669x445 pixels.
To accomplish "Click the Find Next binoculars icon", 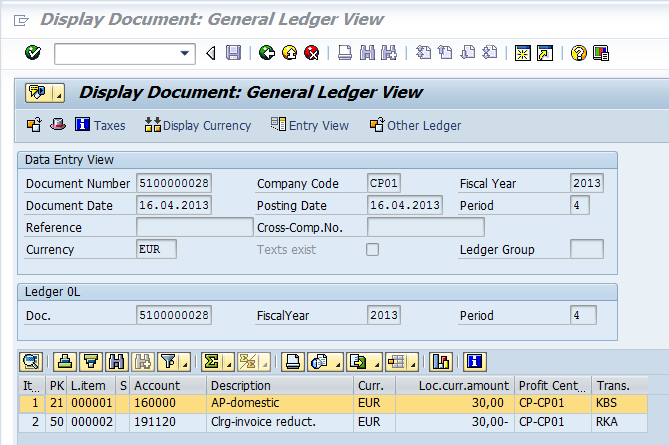I will pos(389,53).
